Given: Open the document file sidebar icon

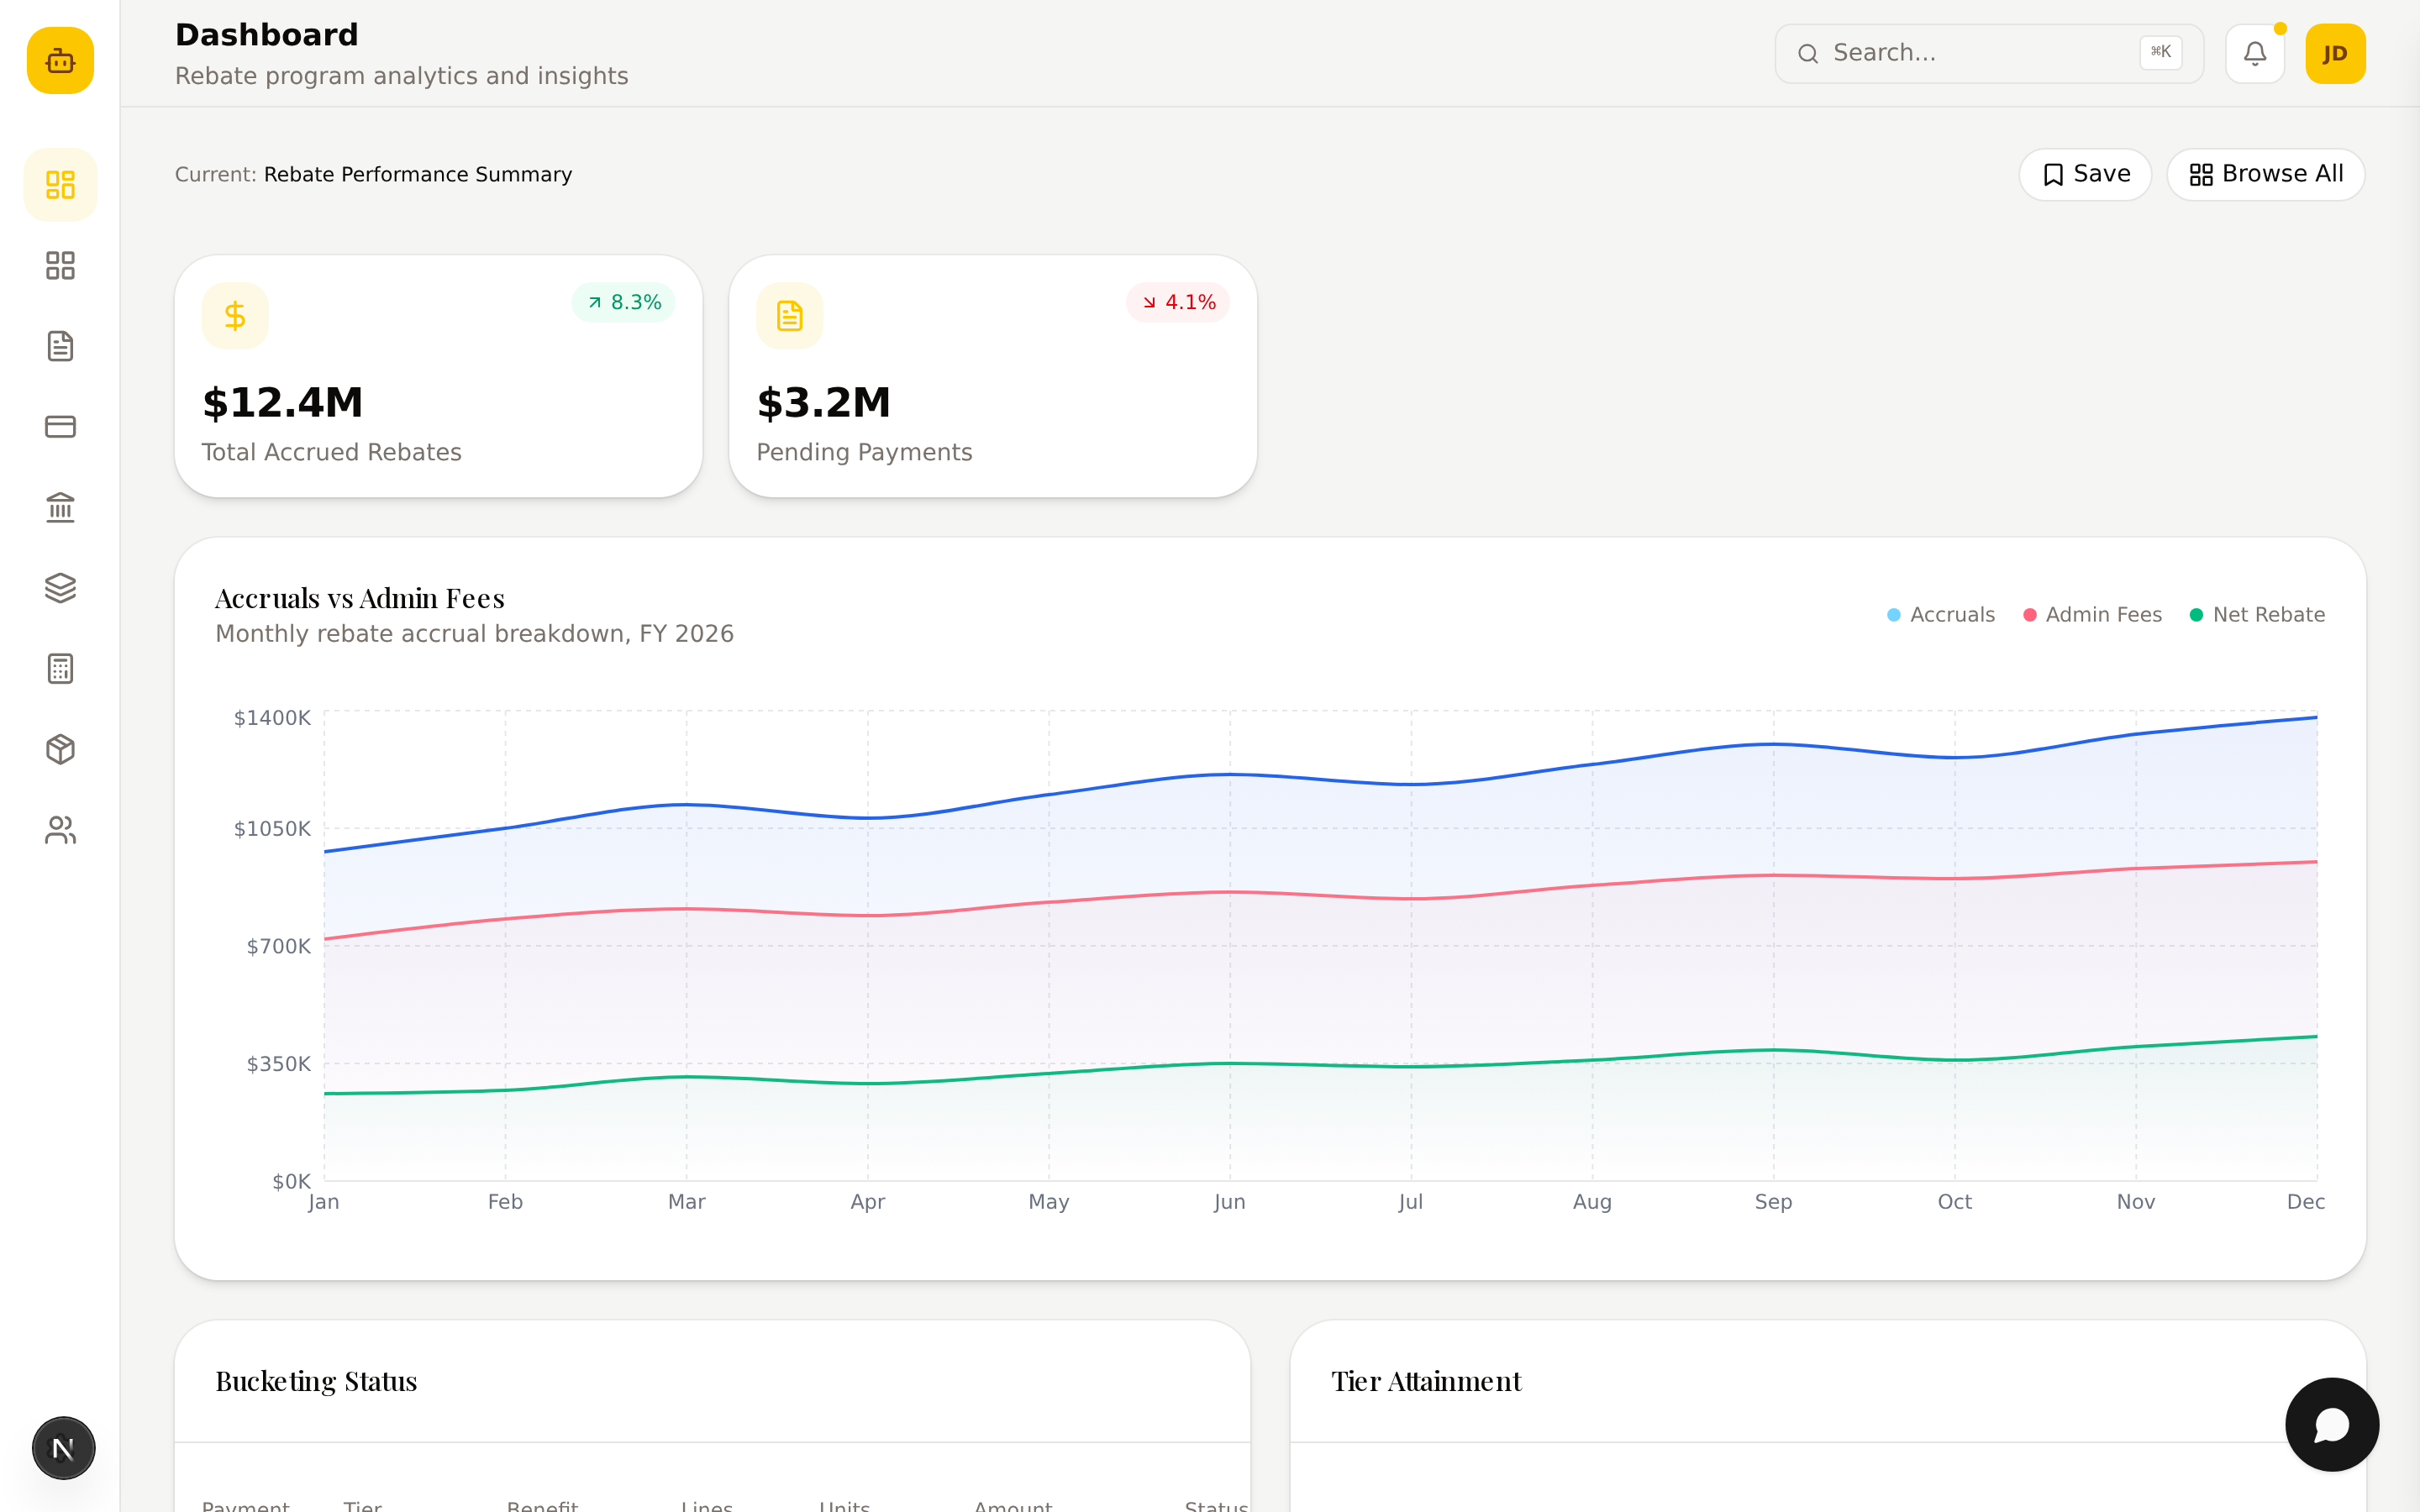Looking at the screenshot, I should click(60, 346).
